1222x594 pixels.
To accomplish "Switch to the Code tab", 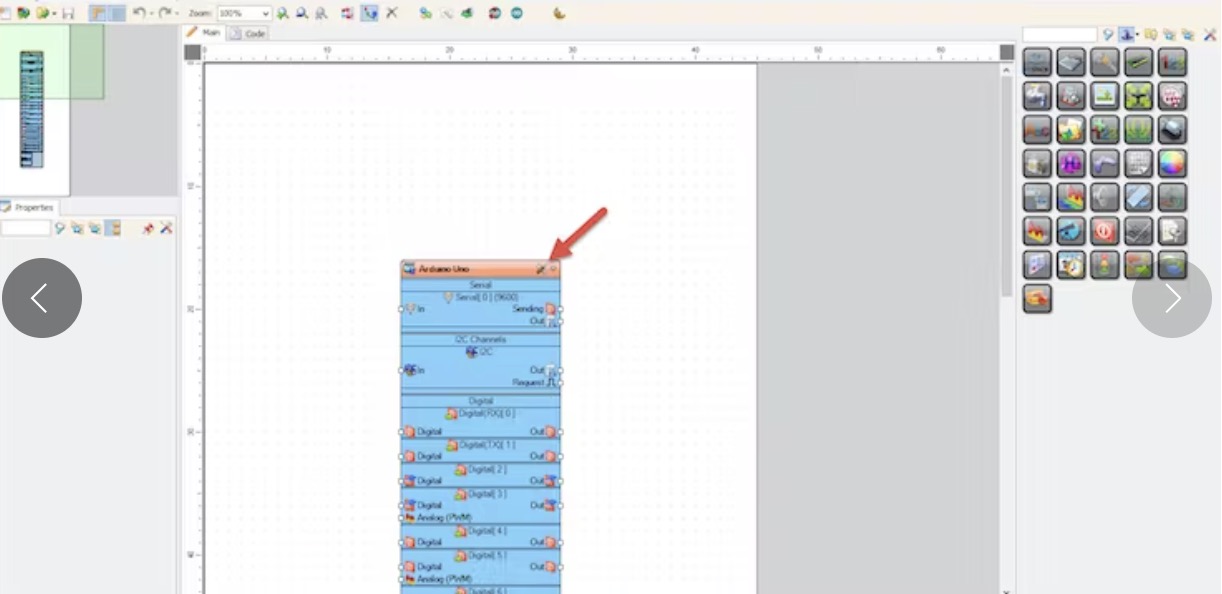I will tap(249, 33).
